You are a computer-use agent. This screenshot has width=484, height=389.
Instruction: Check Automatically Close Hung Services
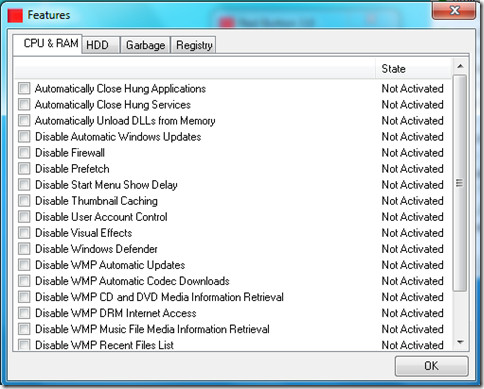coord(24,104)
